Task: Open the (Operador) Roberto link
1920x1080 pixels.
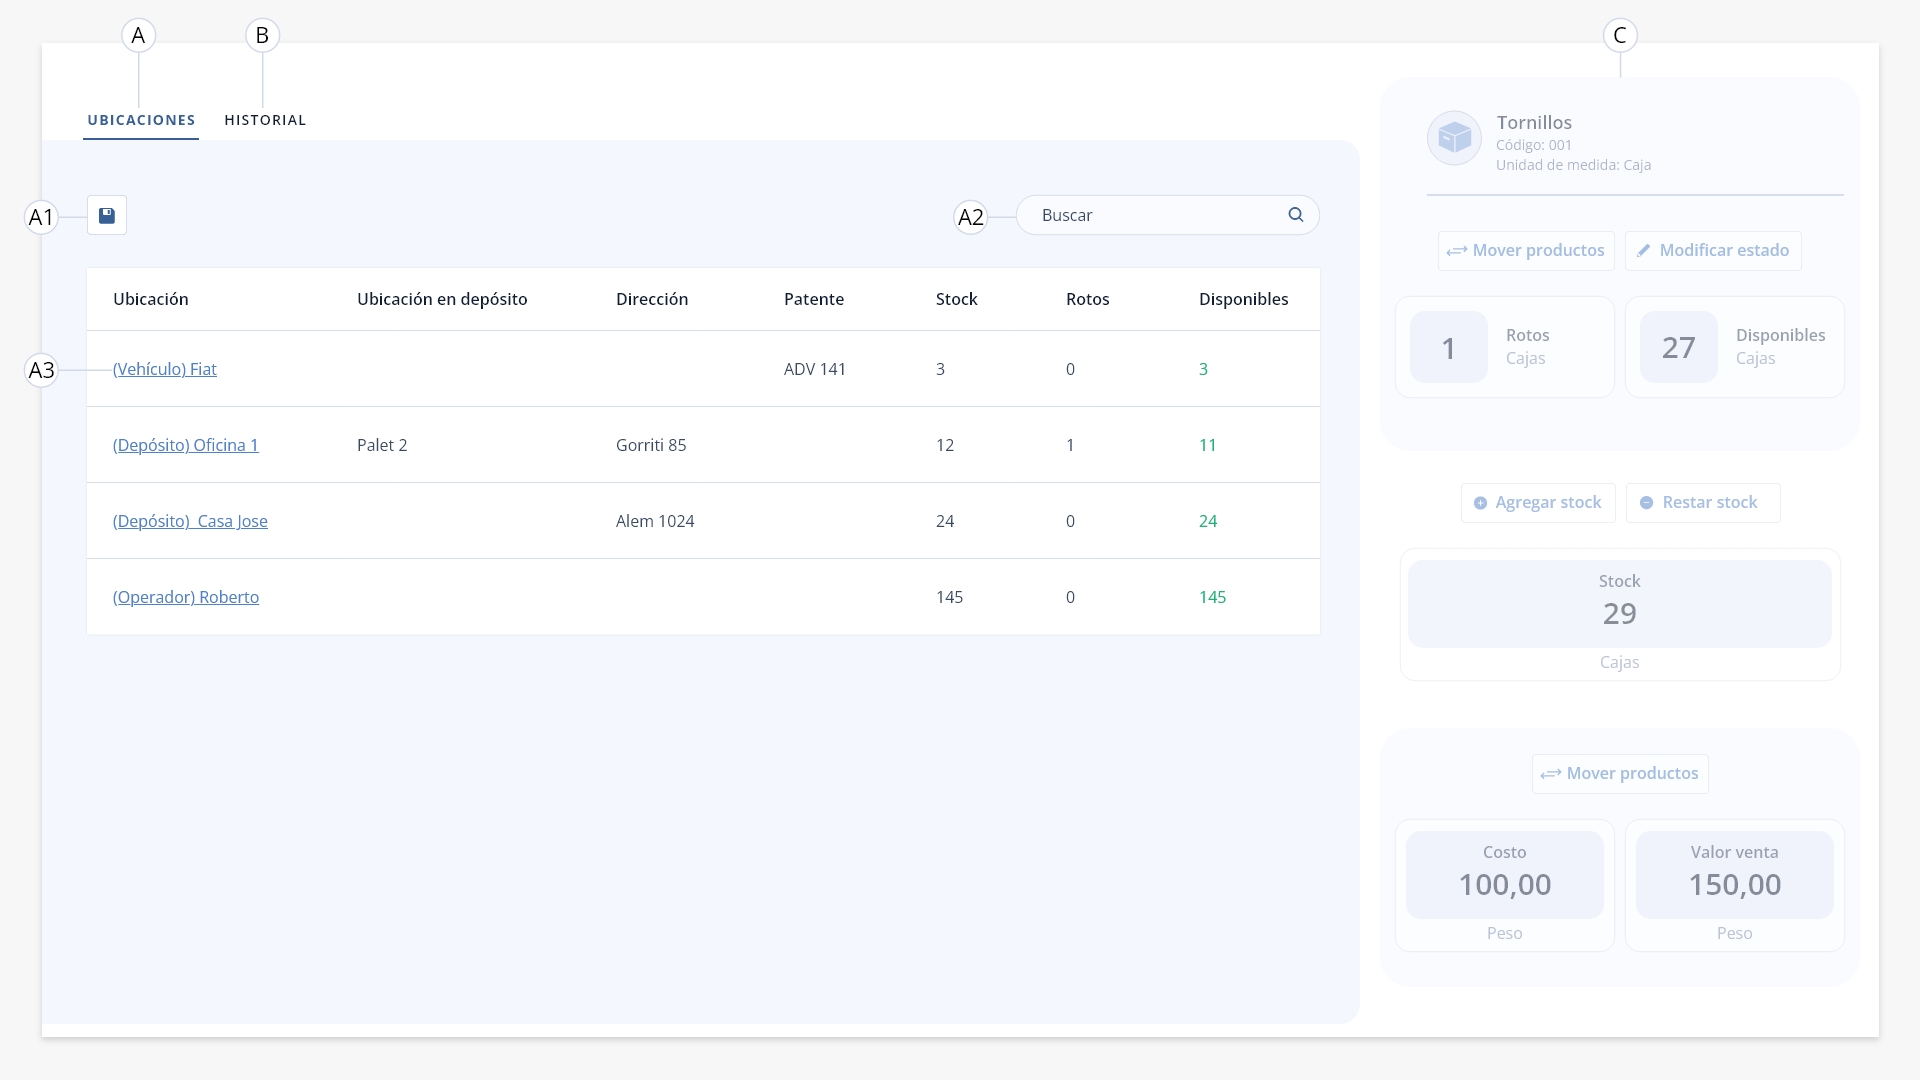Action: 186,597
